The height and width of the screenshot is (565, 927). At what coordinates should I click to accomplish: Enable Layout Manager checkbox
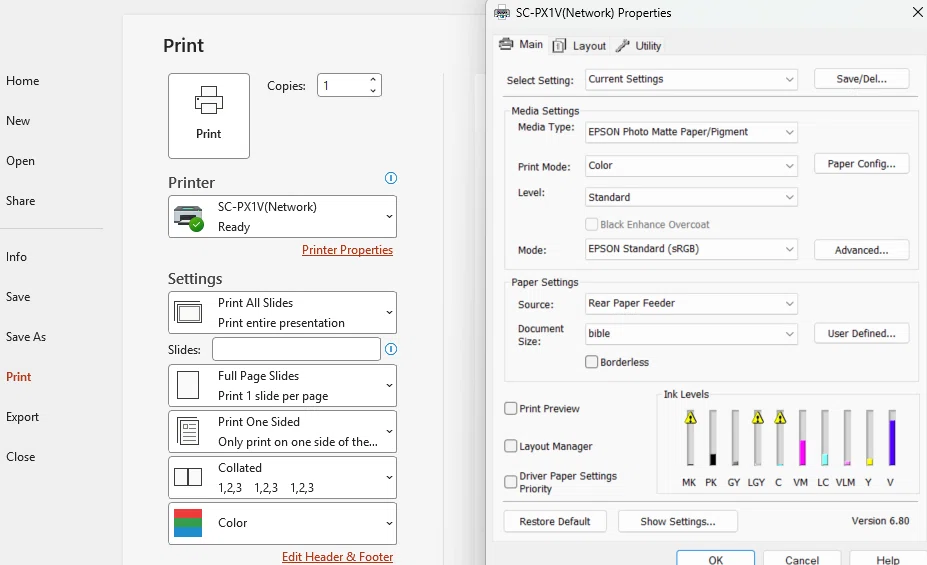click(x=511, y=446)
